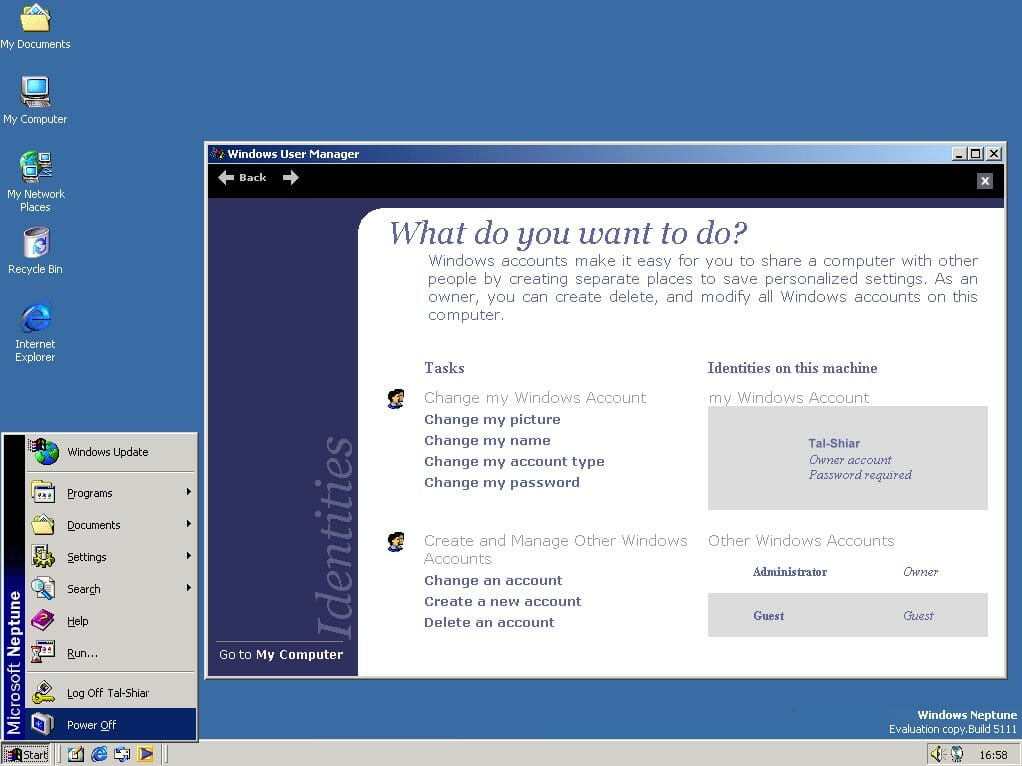The height and width of the screenshot is (766, 1022).
Task: Open My Computer desktop icon
Action: [x=35, y=93]
